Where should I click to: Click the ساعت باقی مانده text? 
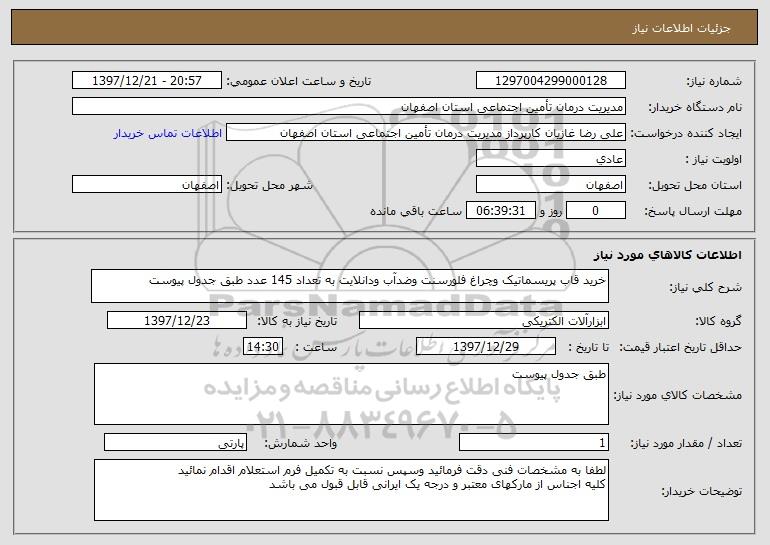click(x=416, y=211)
